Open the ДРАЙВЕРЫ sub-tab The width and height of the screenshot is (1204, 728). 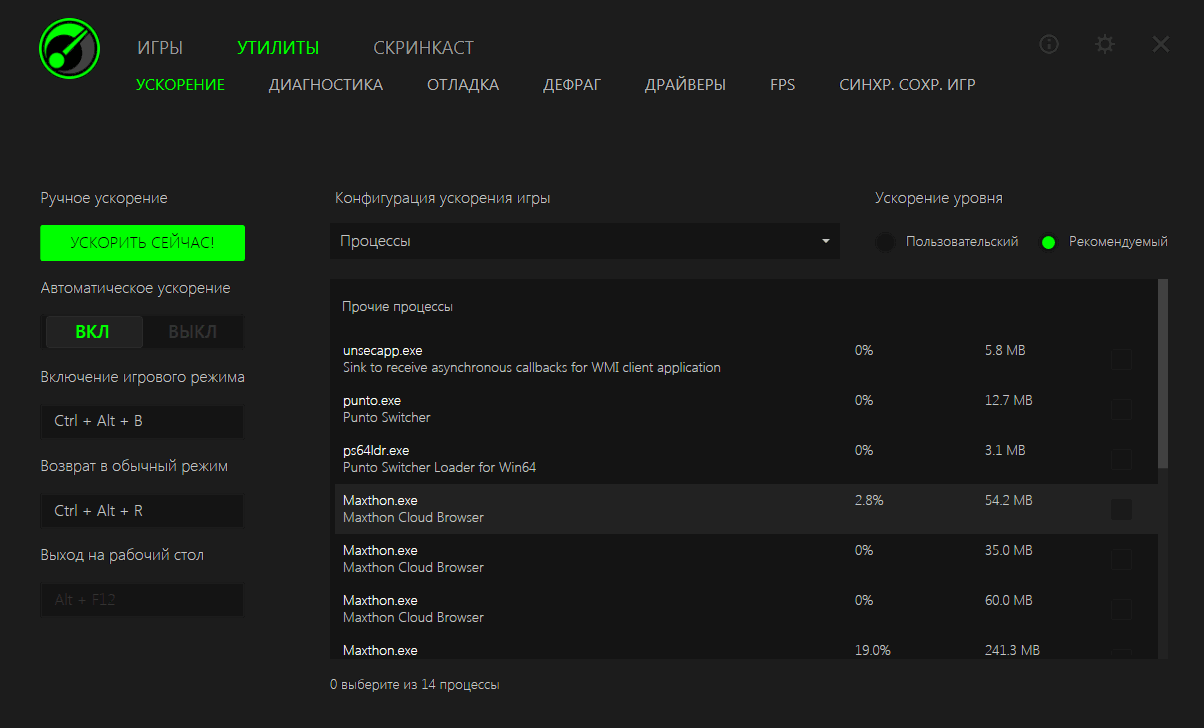686,85
